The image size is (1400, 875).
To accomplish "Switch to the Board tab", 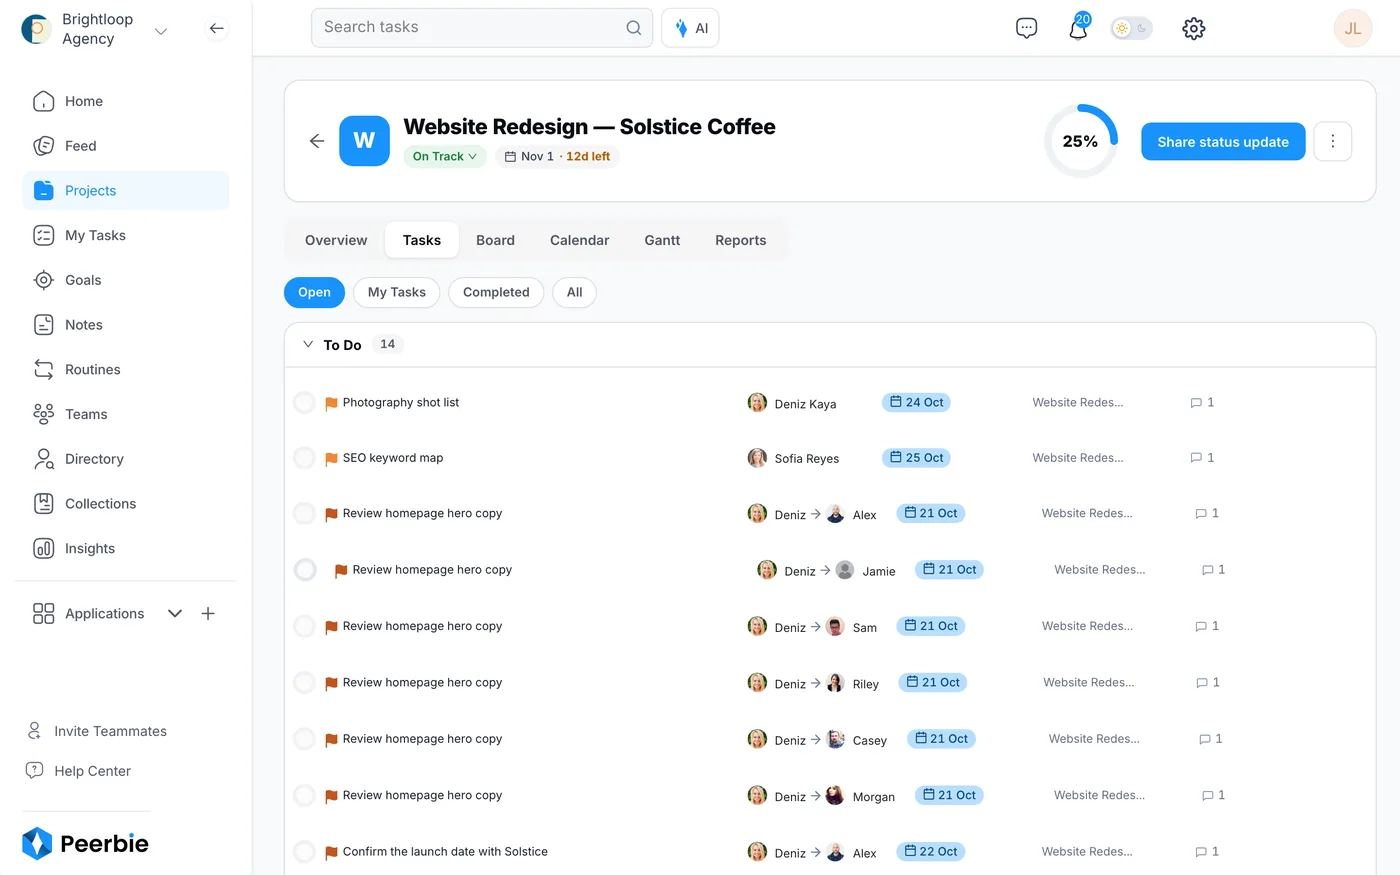I will 495,240.
